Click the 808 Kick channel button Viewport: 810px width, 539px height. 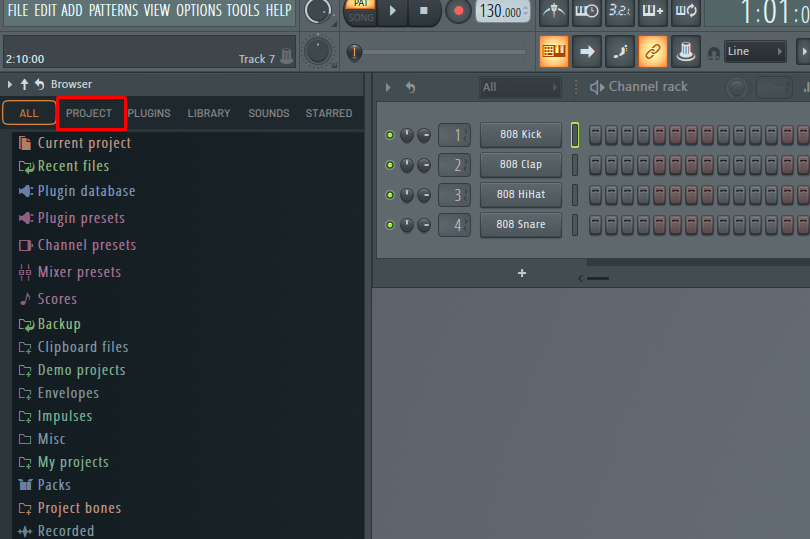[x=521, y=135]
